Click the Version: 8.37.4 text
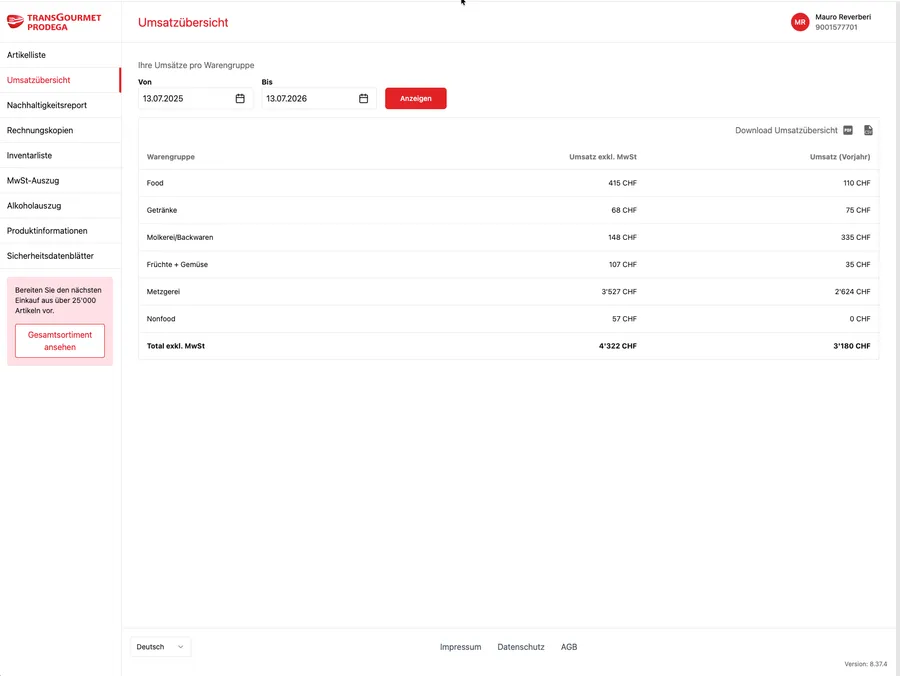The image size is (900, 676). pyautogui.click(x=866, y=664)
